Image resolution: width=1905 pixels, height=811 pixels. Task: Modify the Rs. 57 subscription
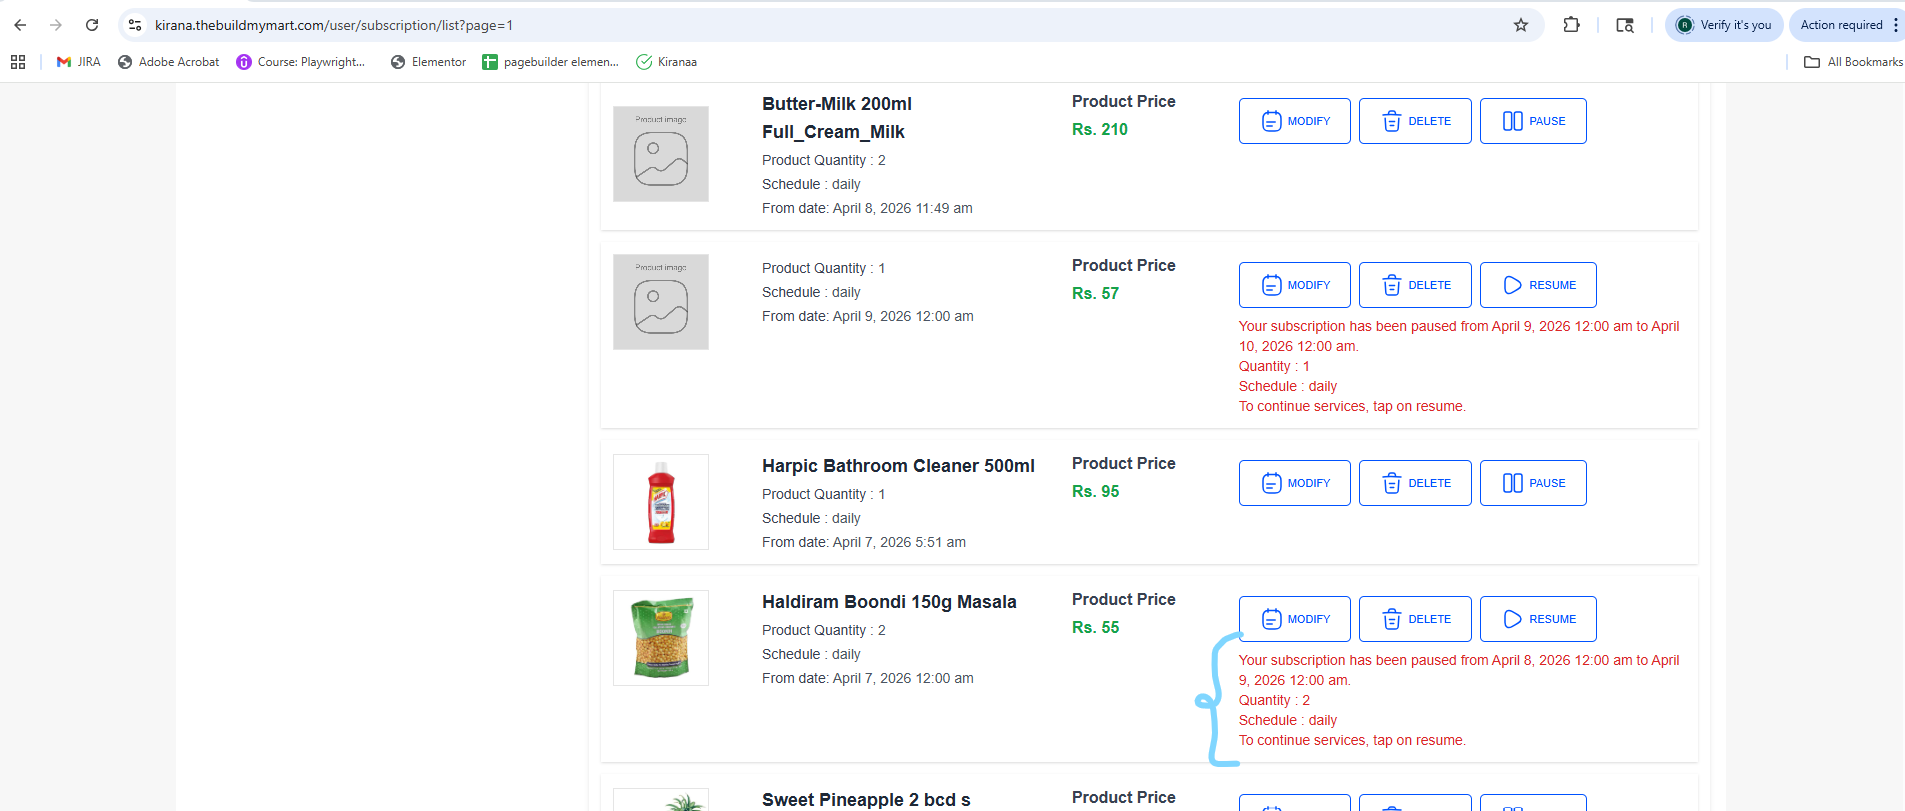click(x=1295, y=285)
